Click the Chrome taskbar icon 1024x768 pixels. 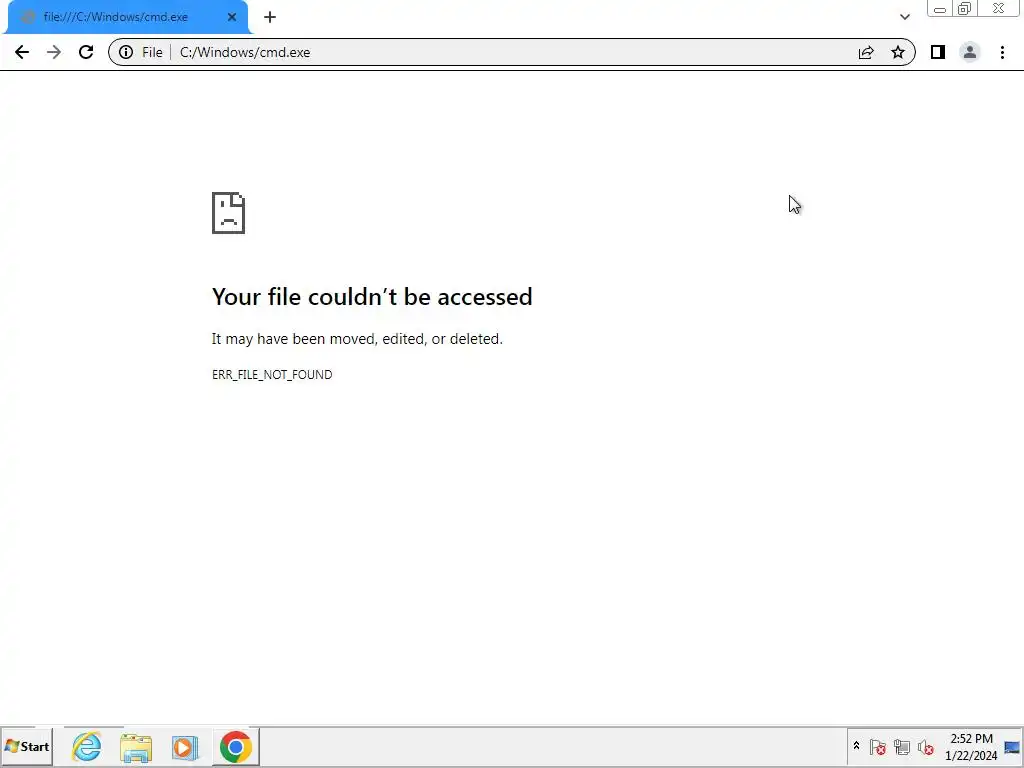coord(236,746)
